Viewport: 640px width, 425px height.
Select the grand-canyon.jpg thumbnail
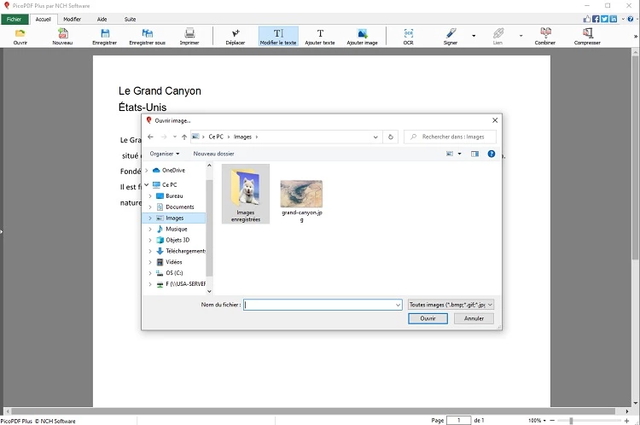301,194
